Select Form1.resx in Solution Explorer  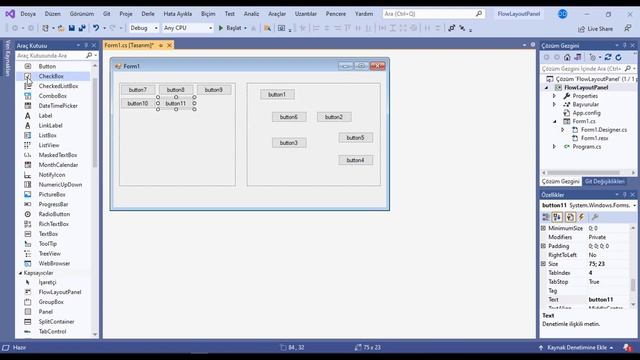point(594,138)
